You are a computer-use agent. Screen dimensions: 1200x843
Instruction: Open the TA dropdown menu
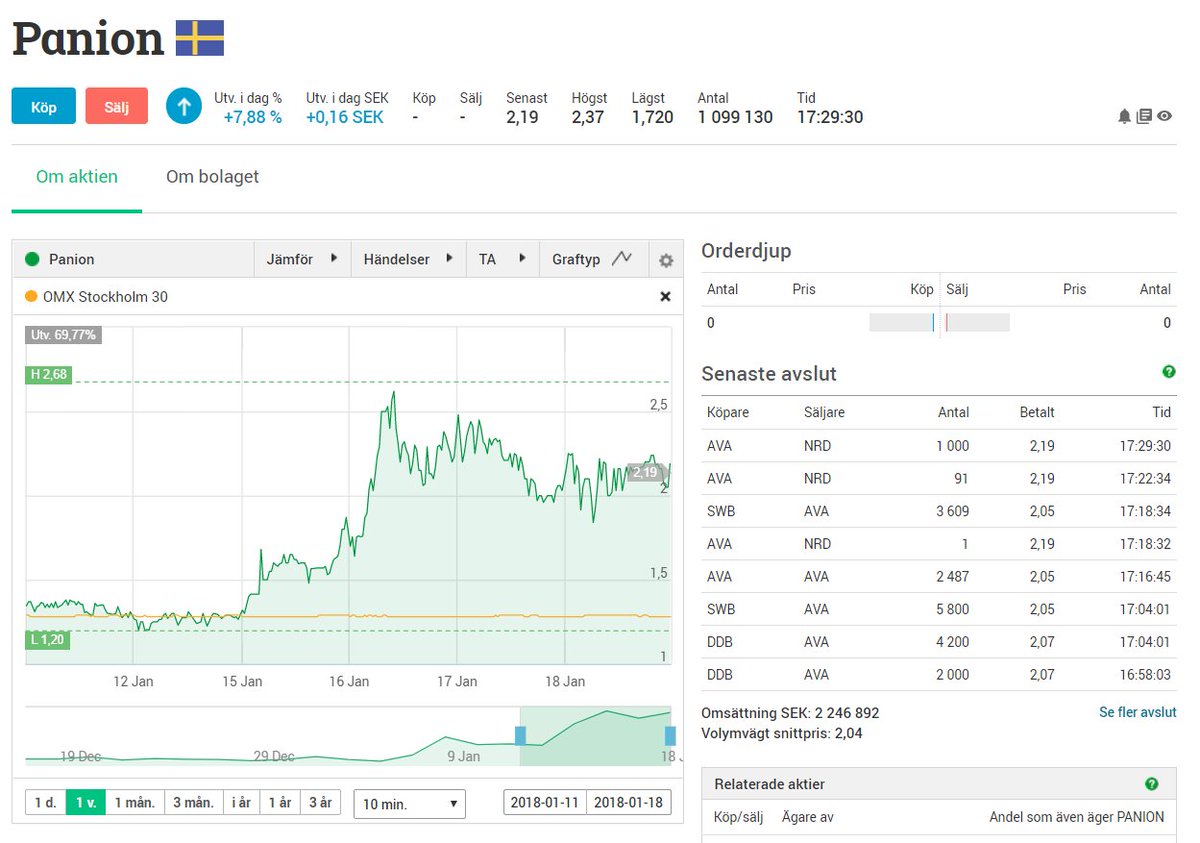point(502,259)
